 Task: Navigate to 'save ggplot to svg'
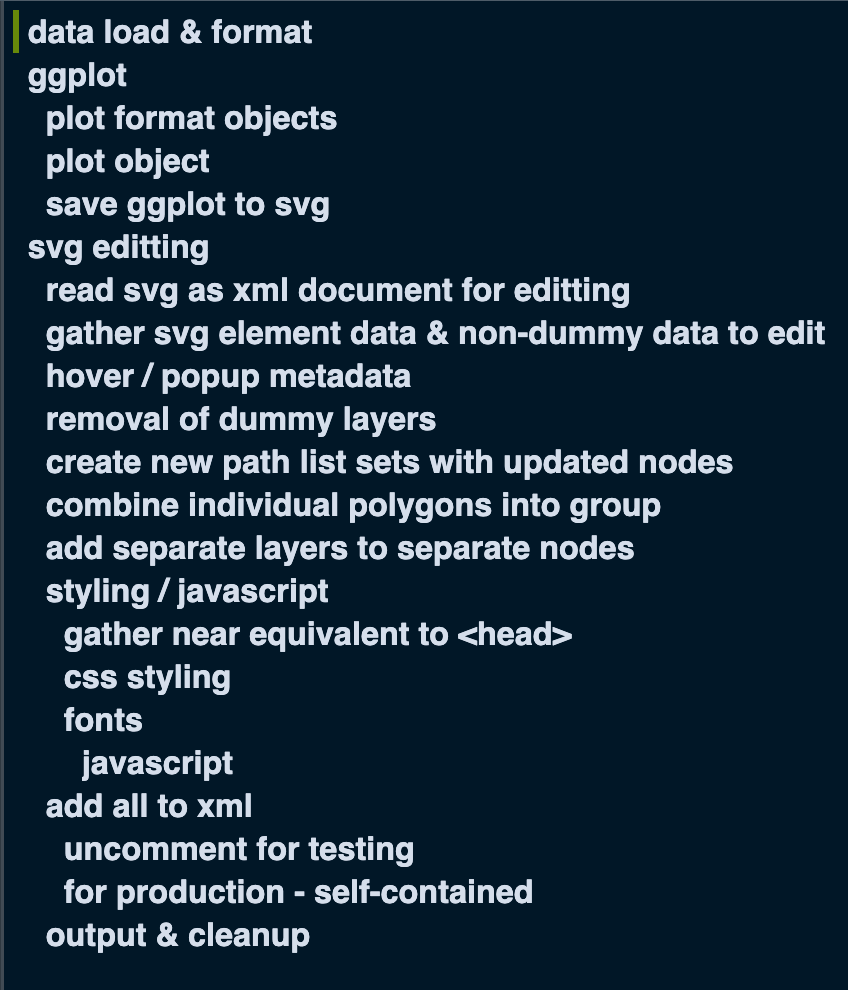click(187, 204)
